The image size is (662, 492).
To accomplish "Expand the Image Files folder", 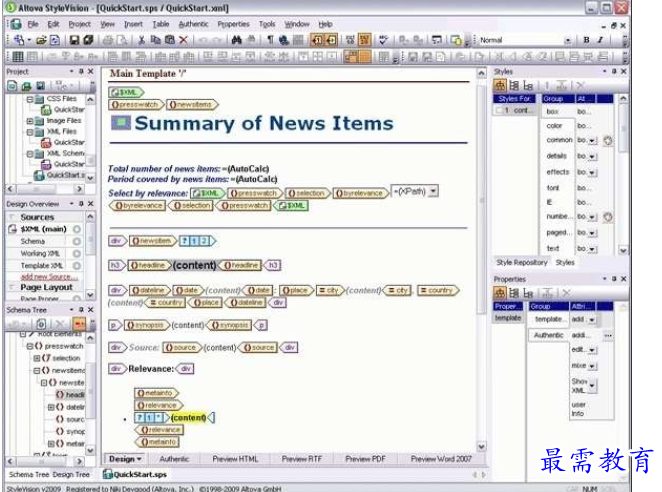I will [30, 121].
